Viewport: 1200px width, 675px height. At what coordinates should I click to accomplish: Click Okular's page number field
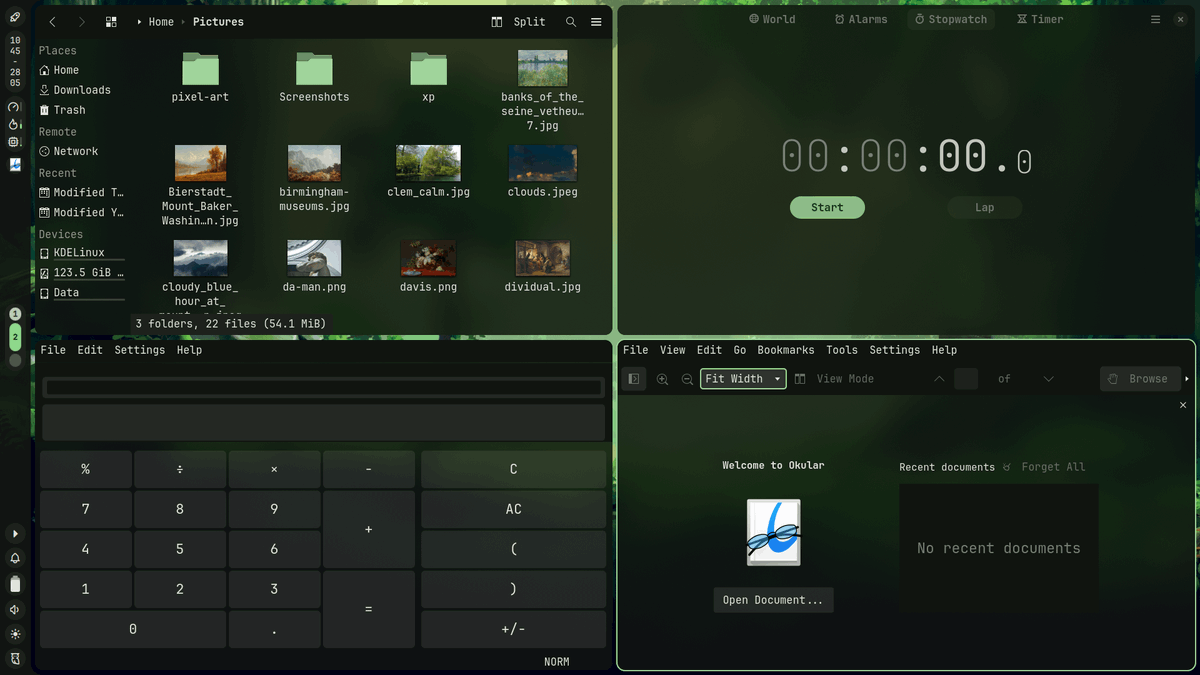click(x=966, y=379)
